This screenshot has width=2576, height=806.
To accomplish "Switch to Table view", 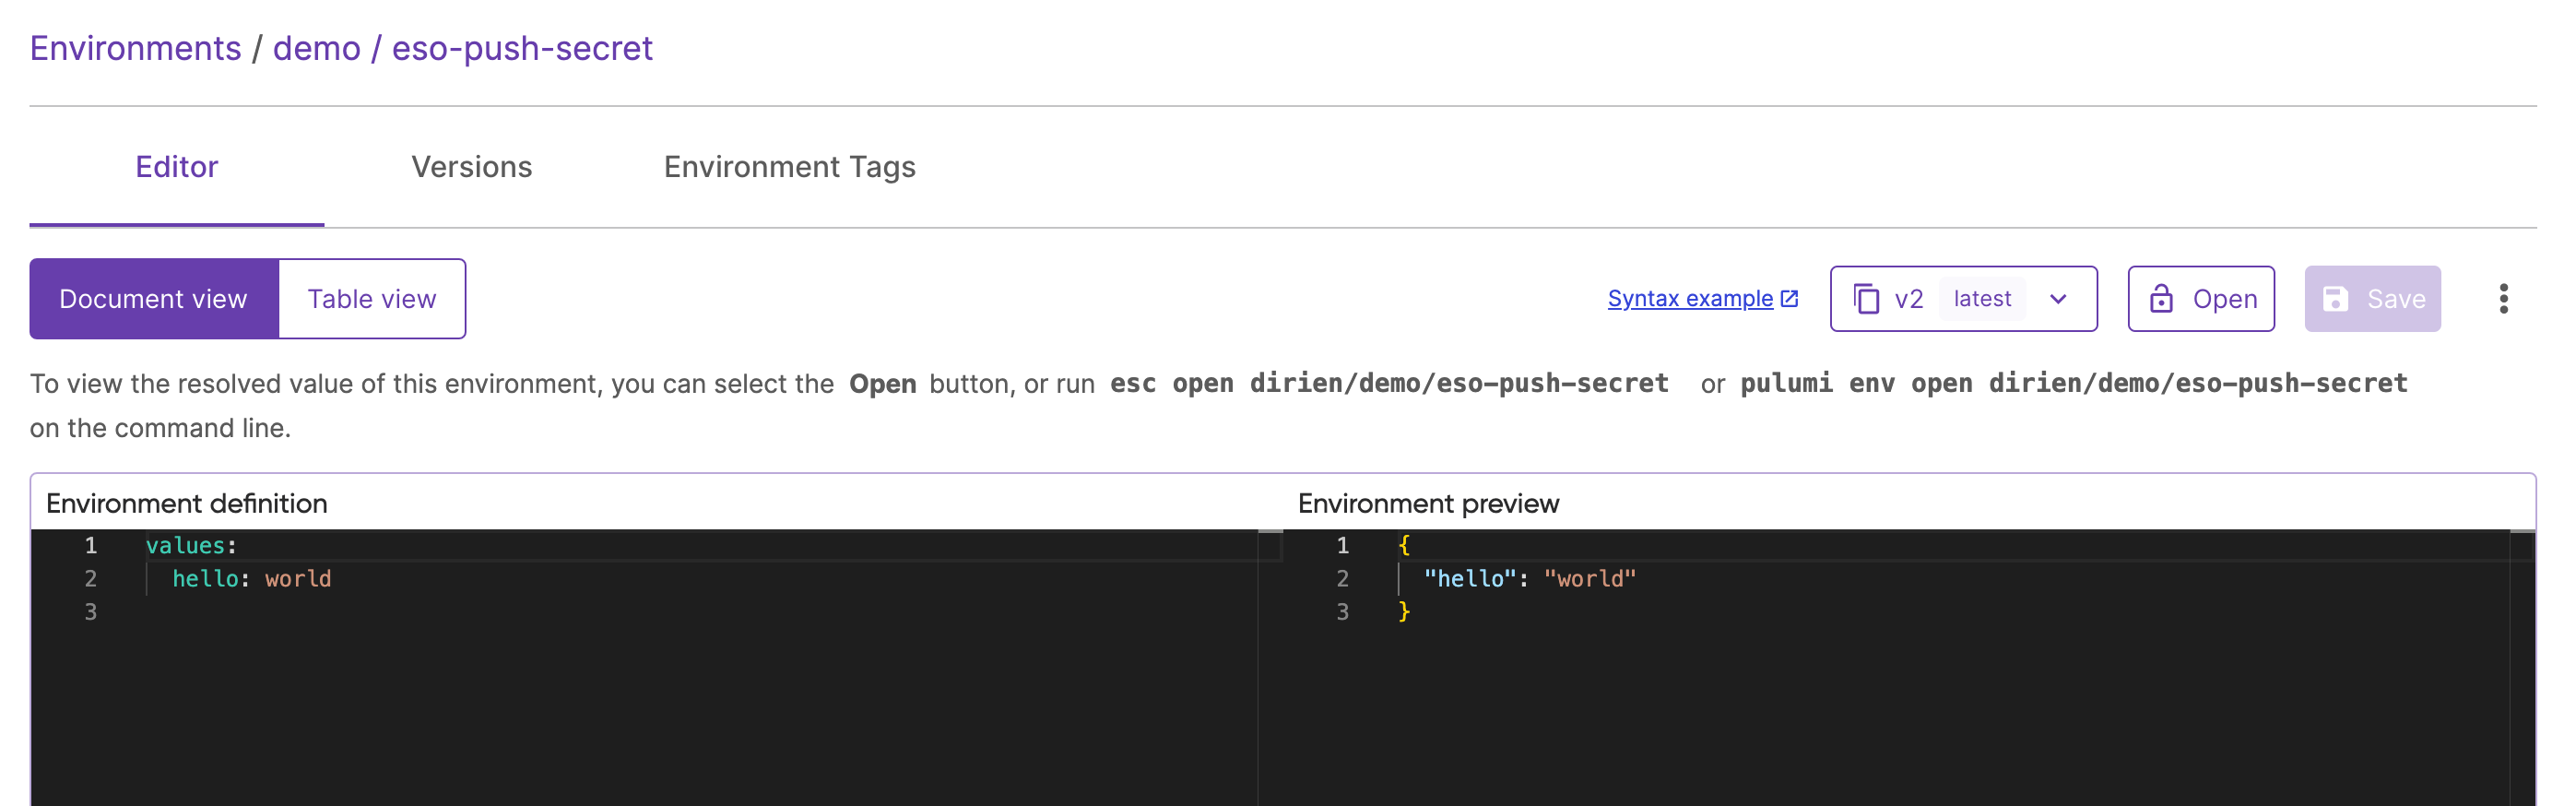I will [372, 299].
